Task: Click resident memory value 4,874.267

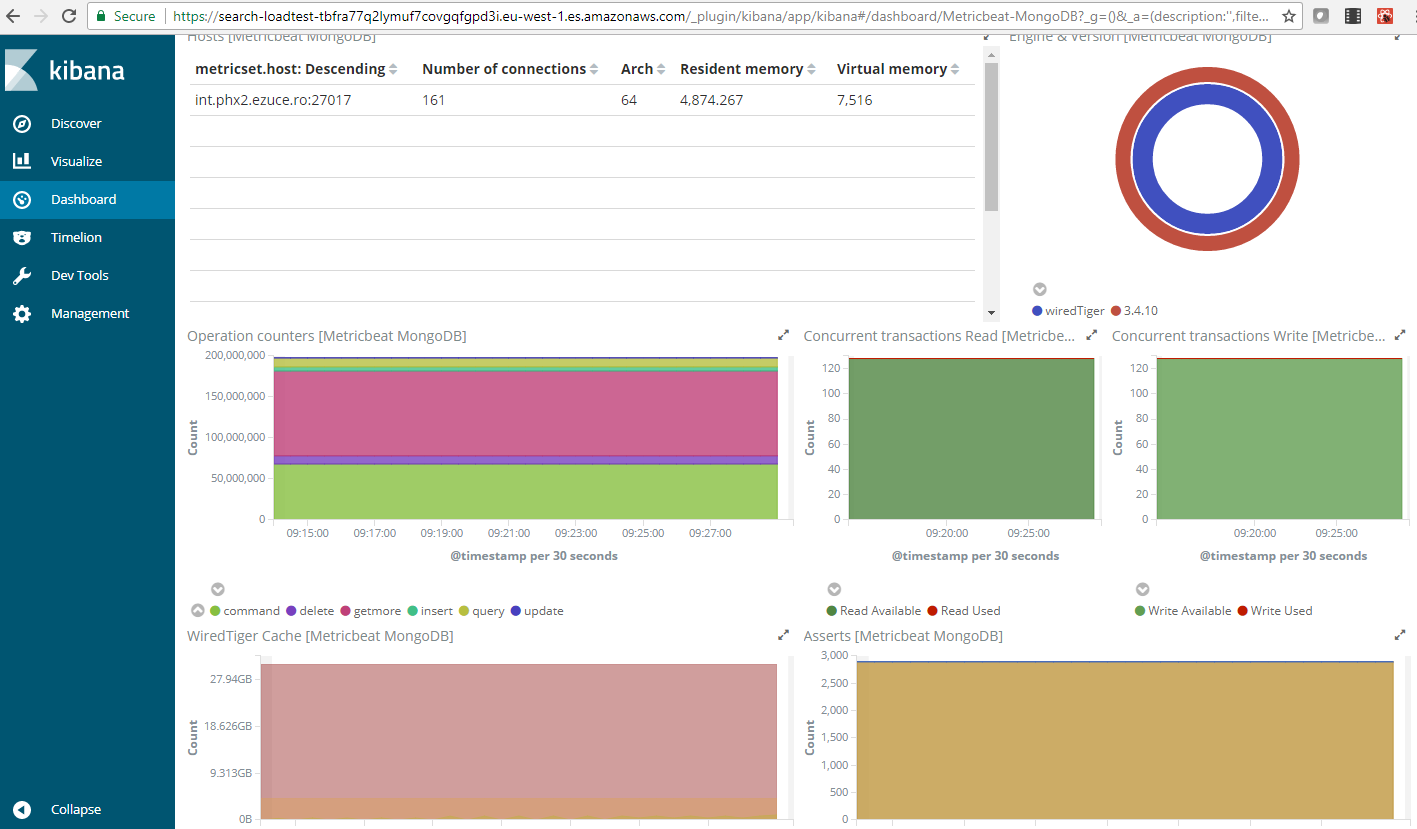Action: (711, 100)
